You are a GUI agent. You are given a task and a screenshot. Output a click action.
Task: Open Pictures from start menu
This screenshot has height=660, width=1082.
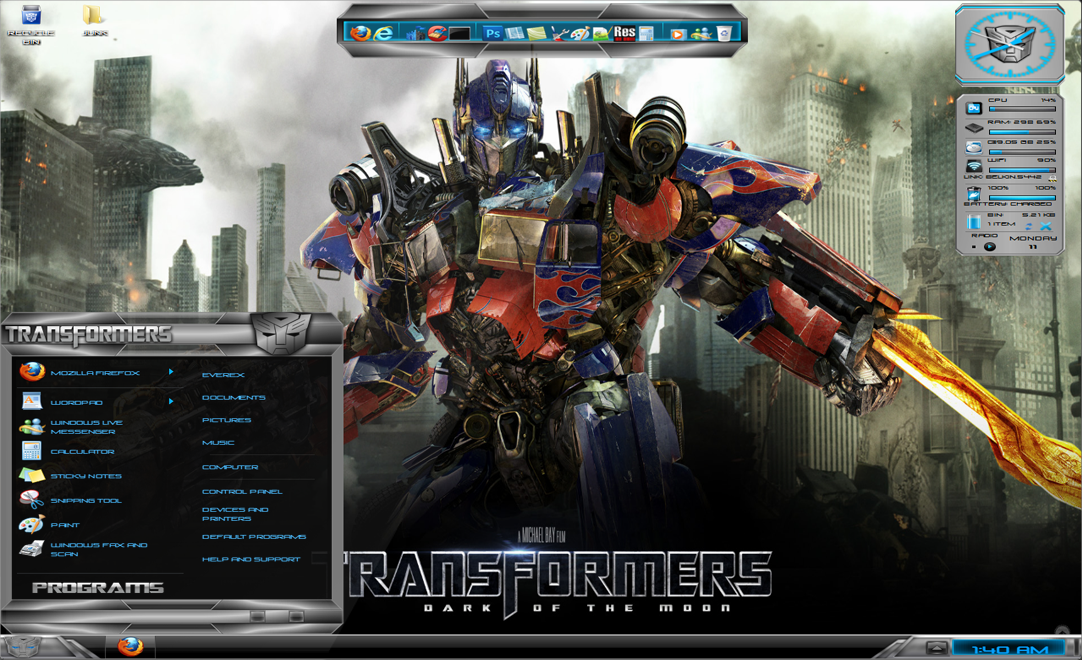226,420
